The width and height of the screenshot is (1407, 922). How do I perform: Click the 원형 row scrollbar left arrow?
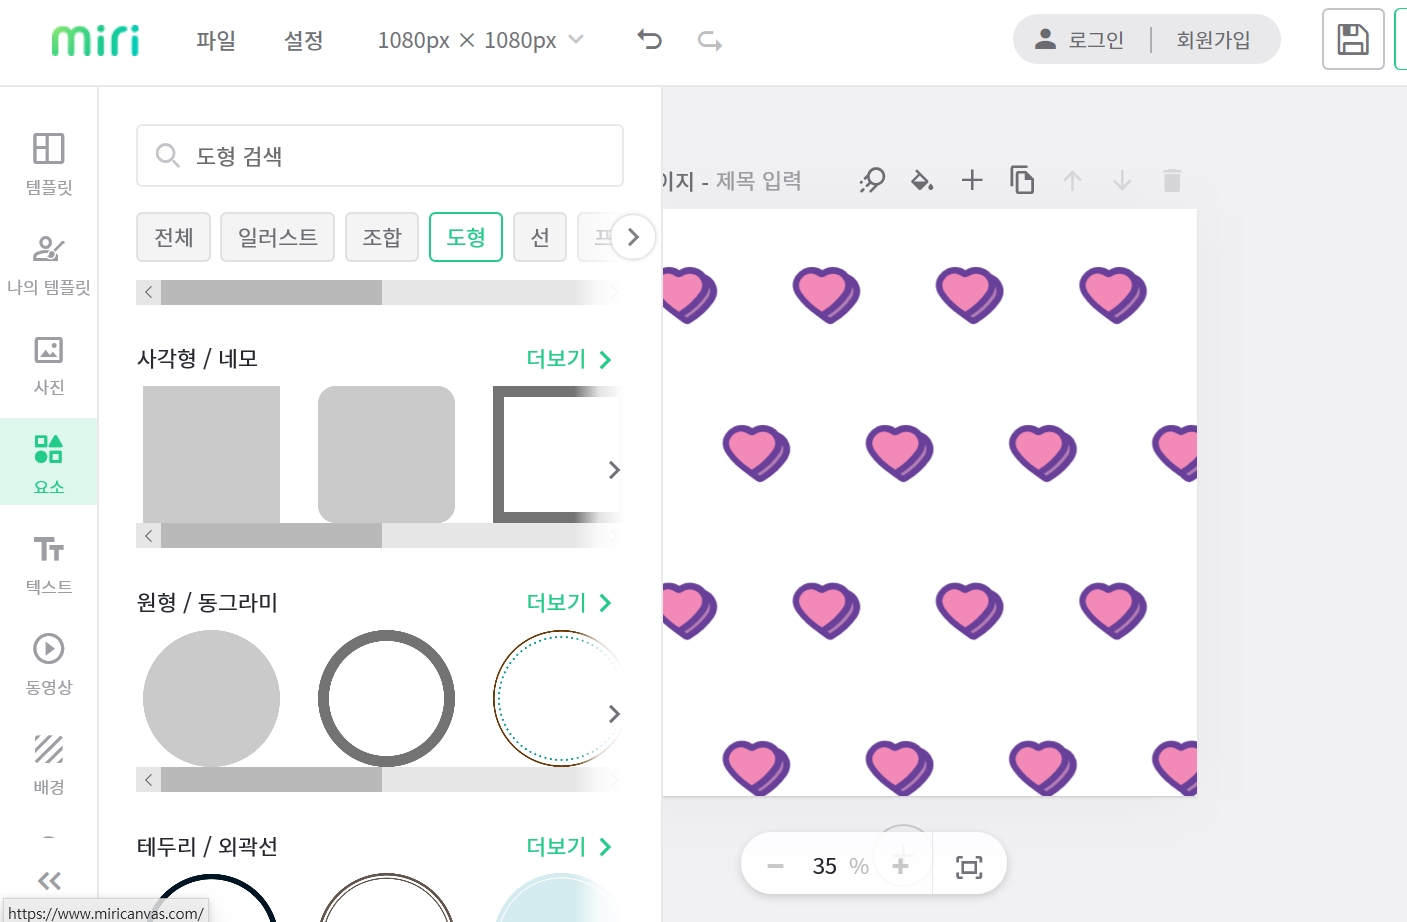(148, 780)
